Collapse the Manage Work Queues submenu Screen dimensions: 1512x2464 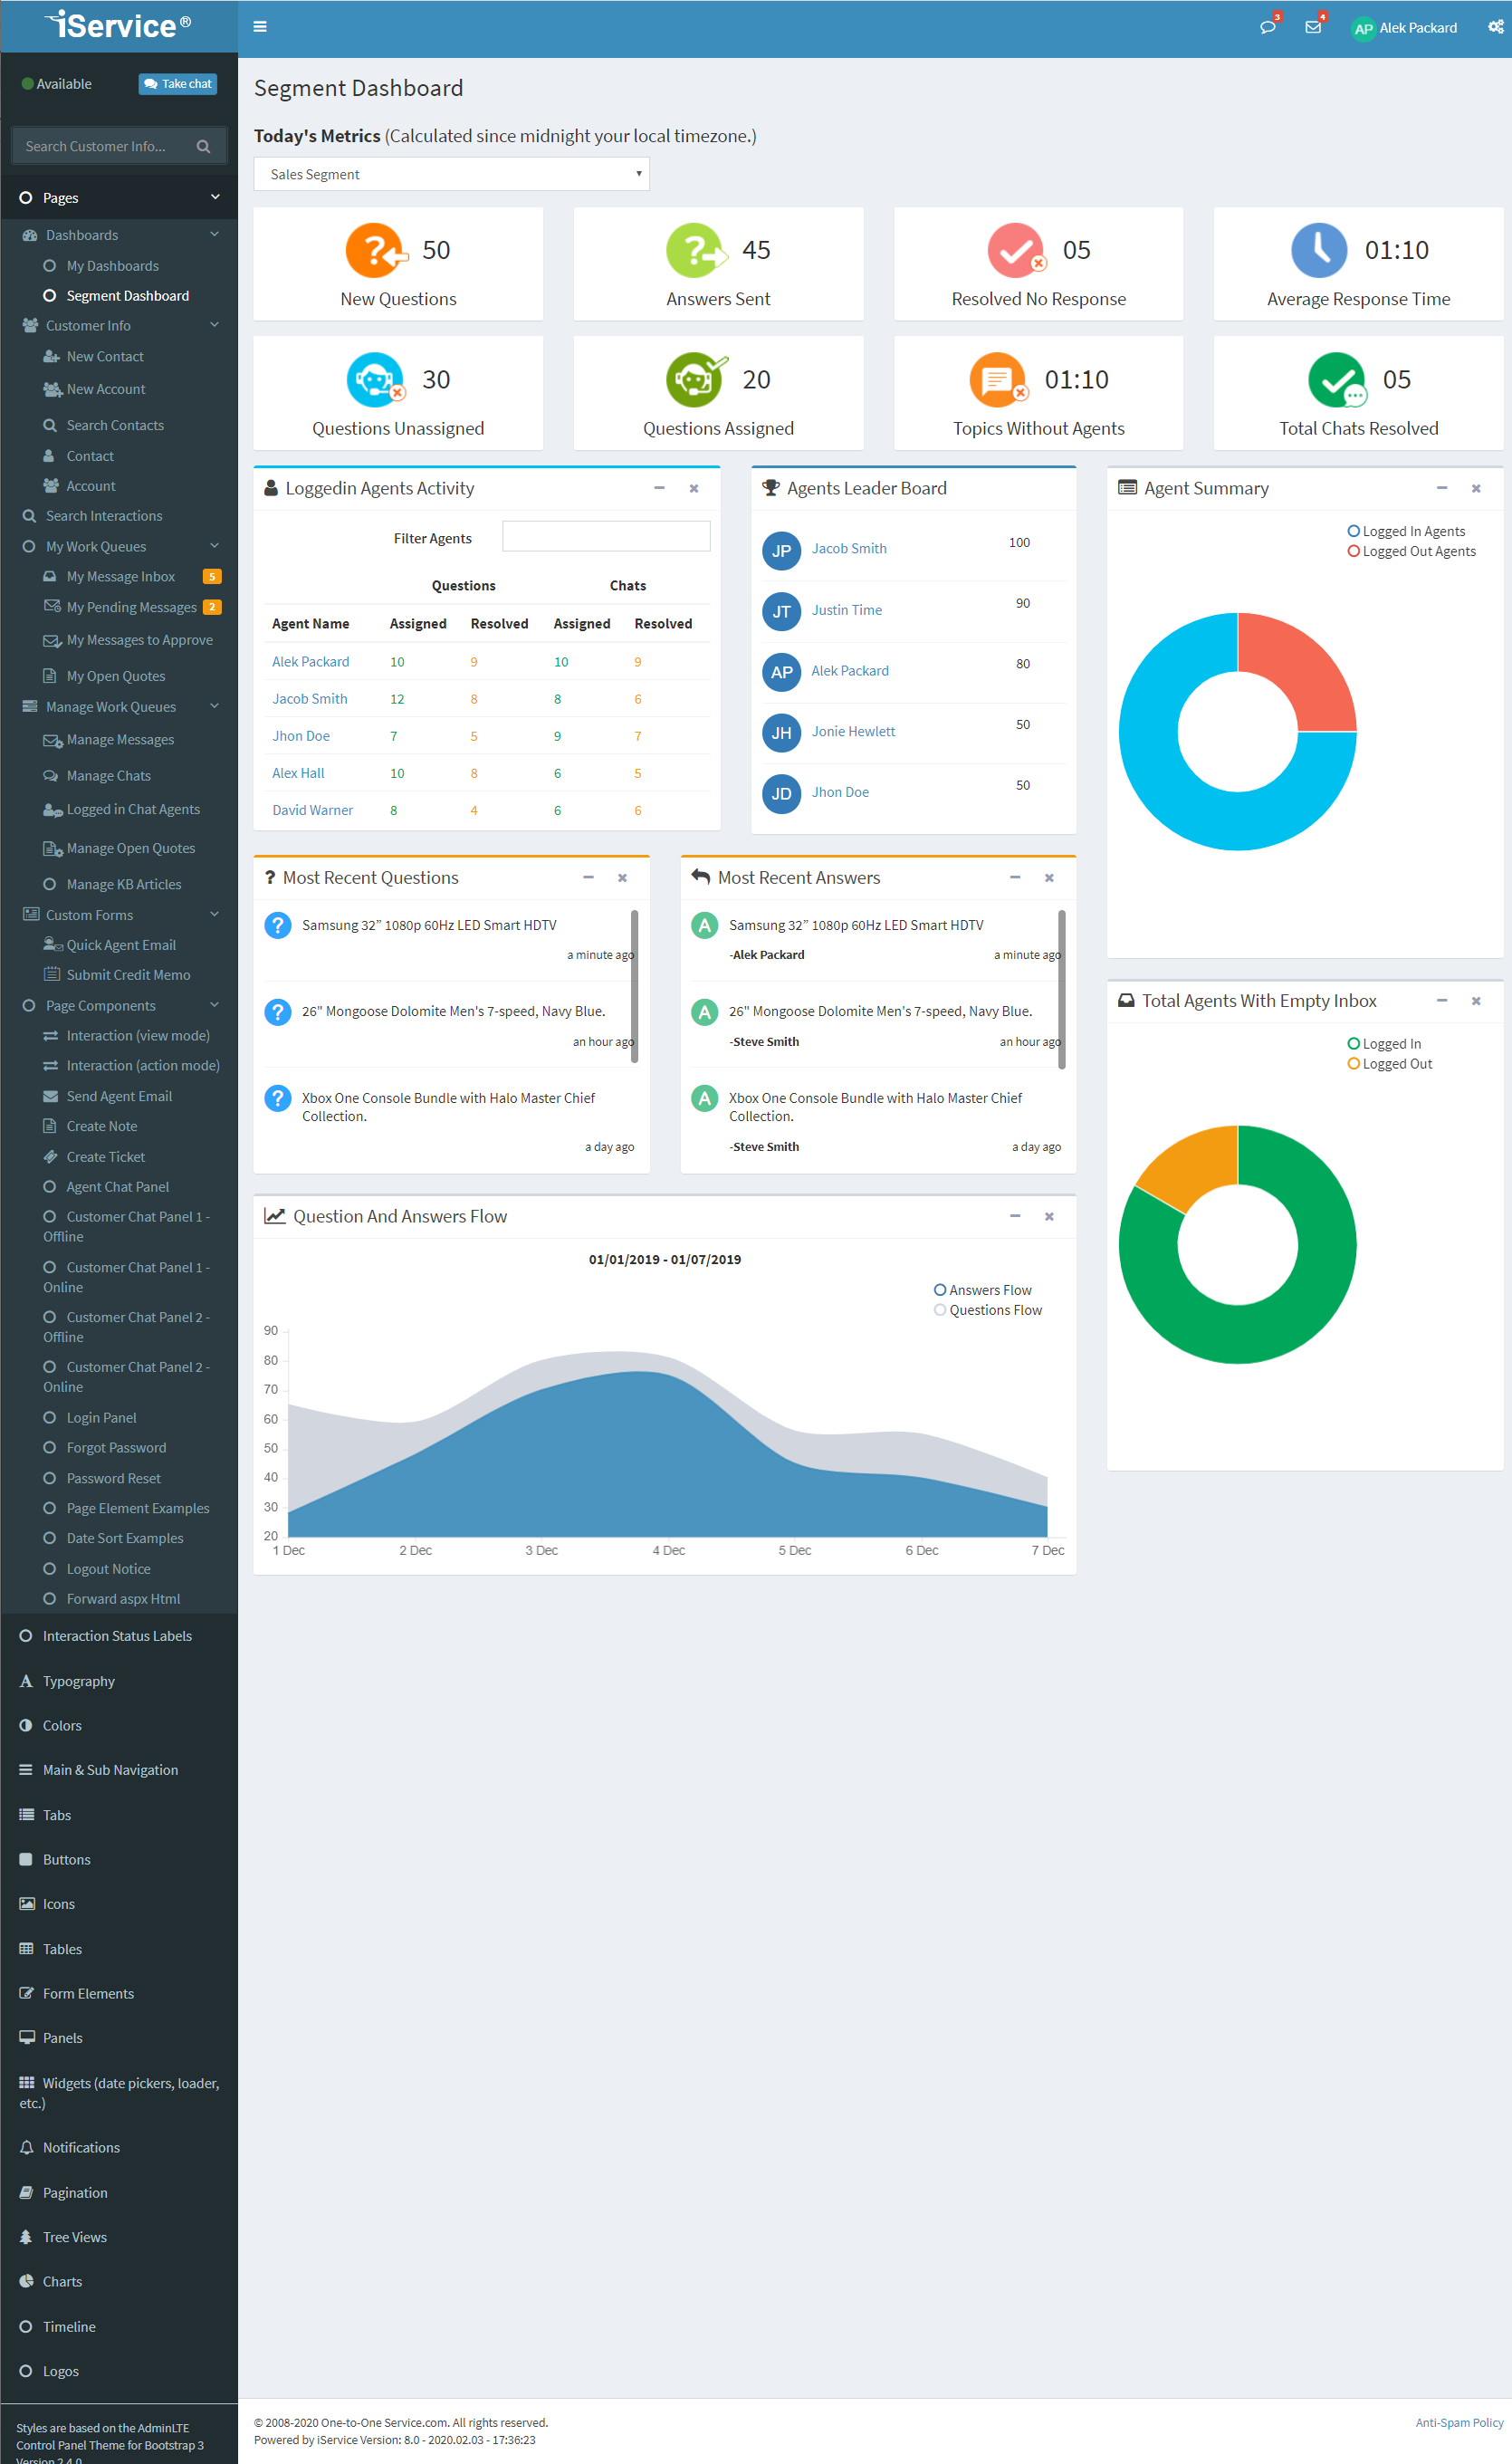click(x=119, y=706)
